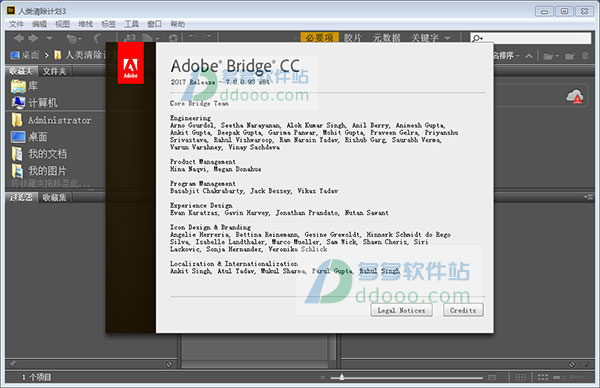
Task: Click the apply checkmark in metadata panel footer
Action: 587,364
